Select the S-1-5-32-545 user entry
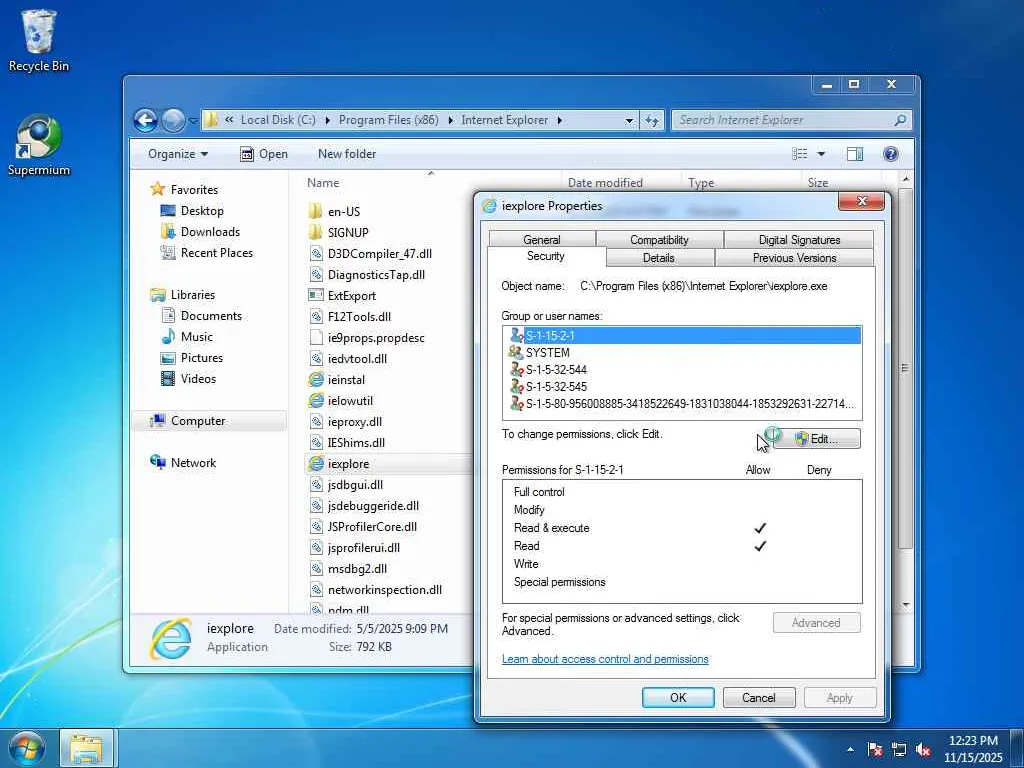The width and height of the screenshot is (1024, 768). tap(682, 387)
